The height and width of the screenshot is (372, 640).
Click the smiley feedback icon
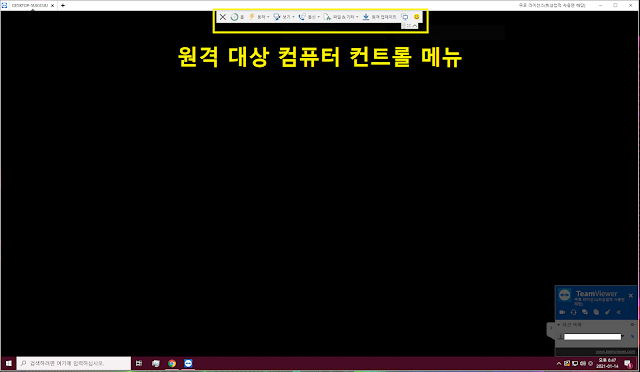click(x=416, y=17)
